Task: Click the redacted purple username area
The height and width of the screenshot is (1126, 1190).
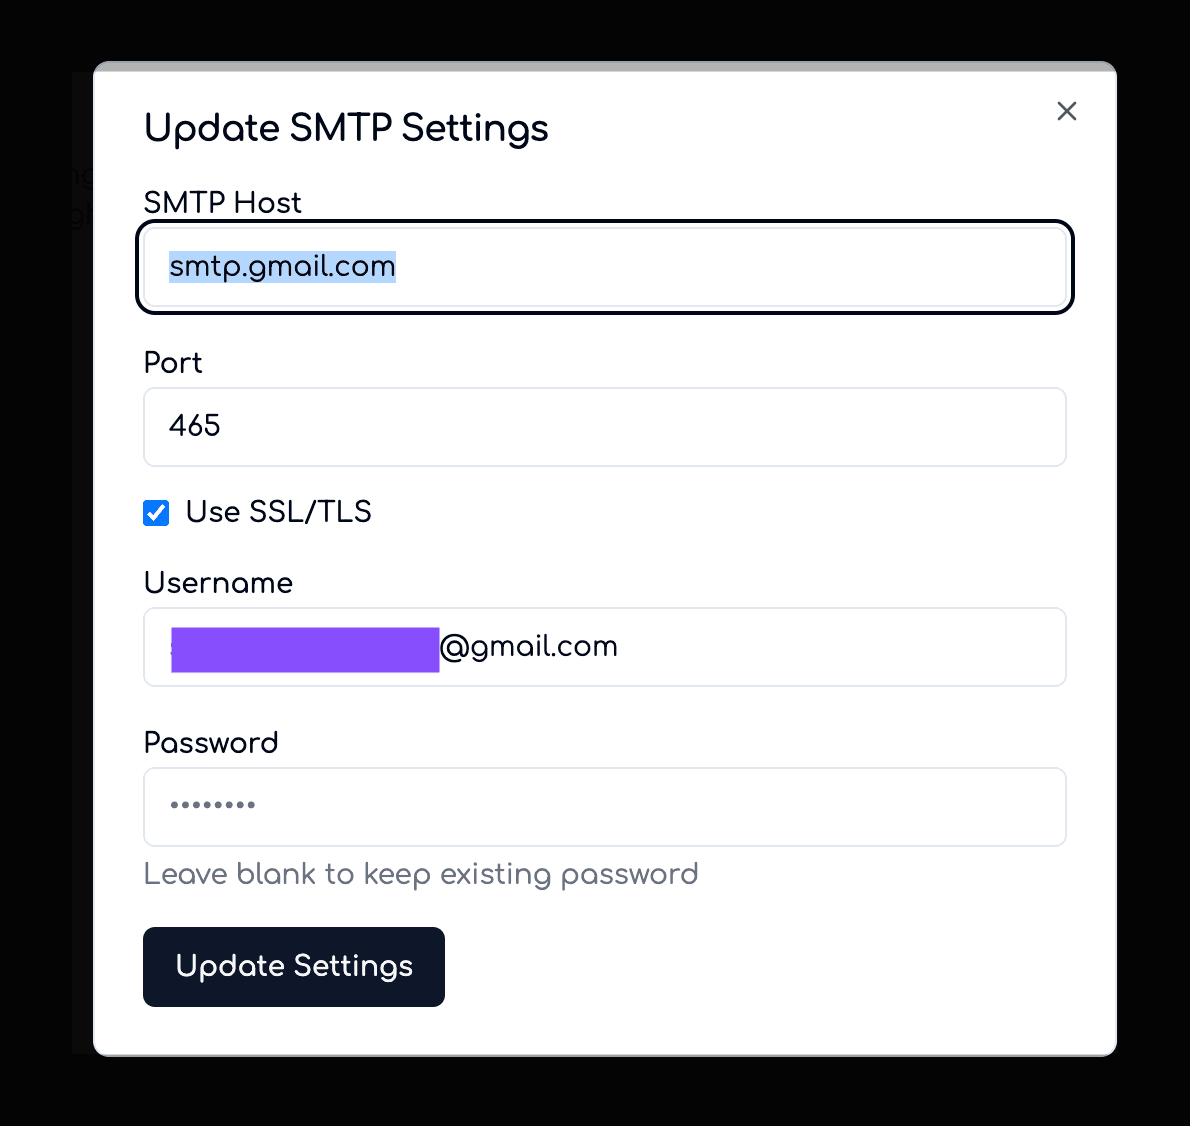Action: pyautogui.click(x=305, y=647)
